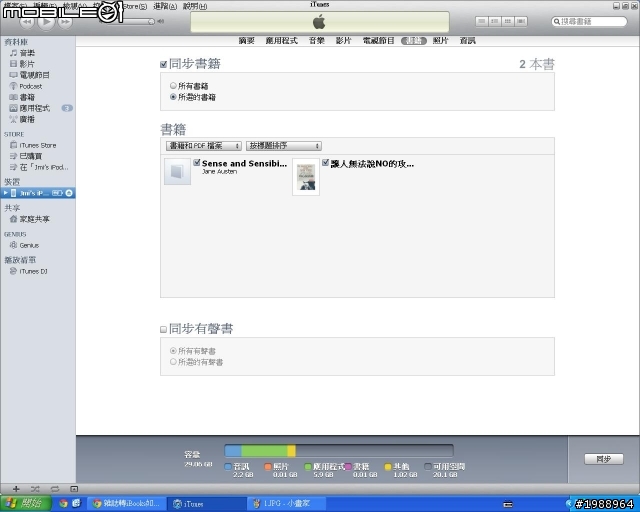This screenshot has width=640, height=512.
Task: Select the 所有書籍 radio option
Action: point(173,86)
